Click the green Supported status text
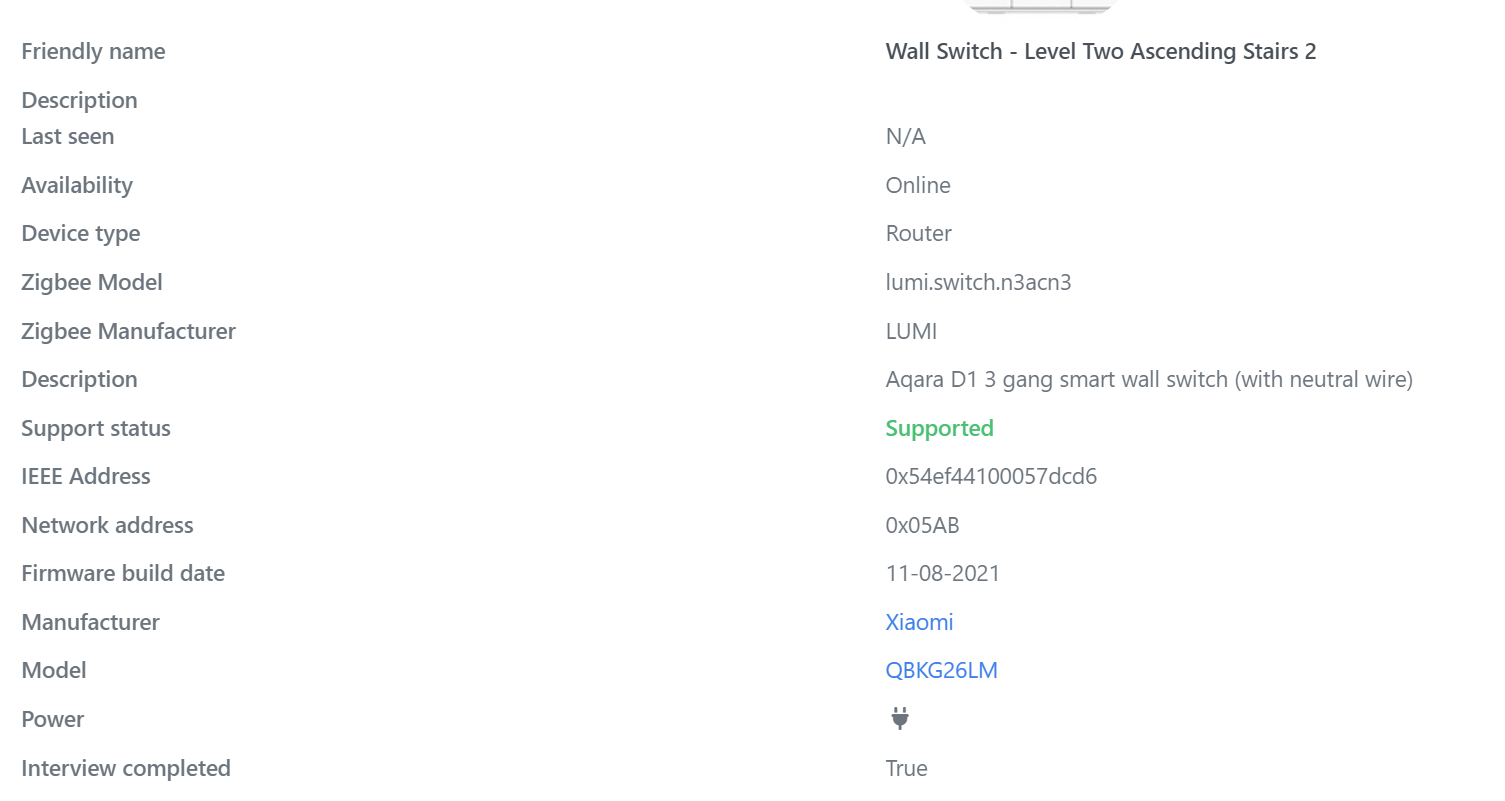The image size is (1505, 801). 939,428
